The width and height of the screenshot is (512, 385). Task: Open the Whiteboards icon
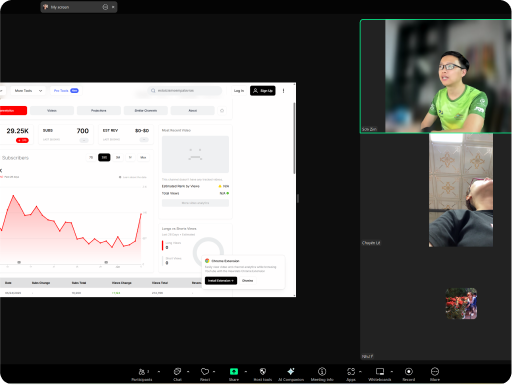click(380, 371)
